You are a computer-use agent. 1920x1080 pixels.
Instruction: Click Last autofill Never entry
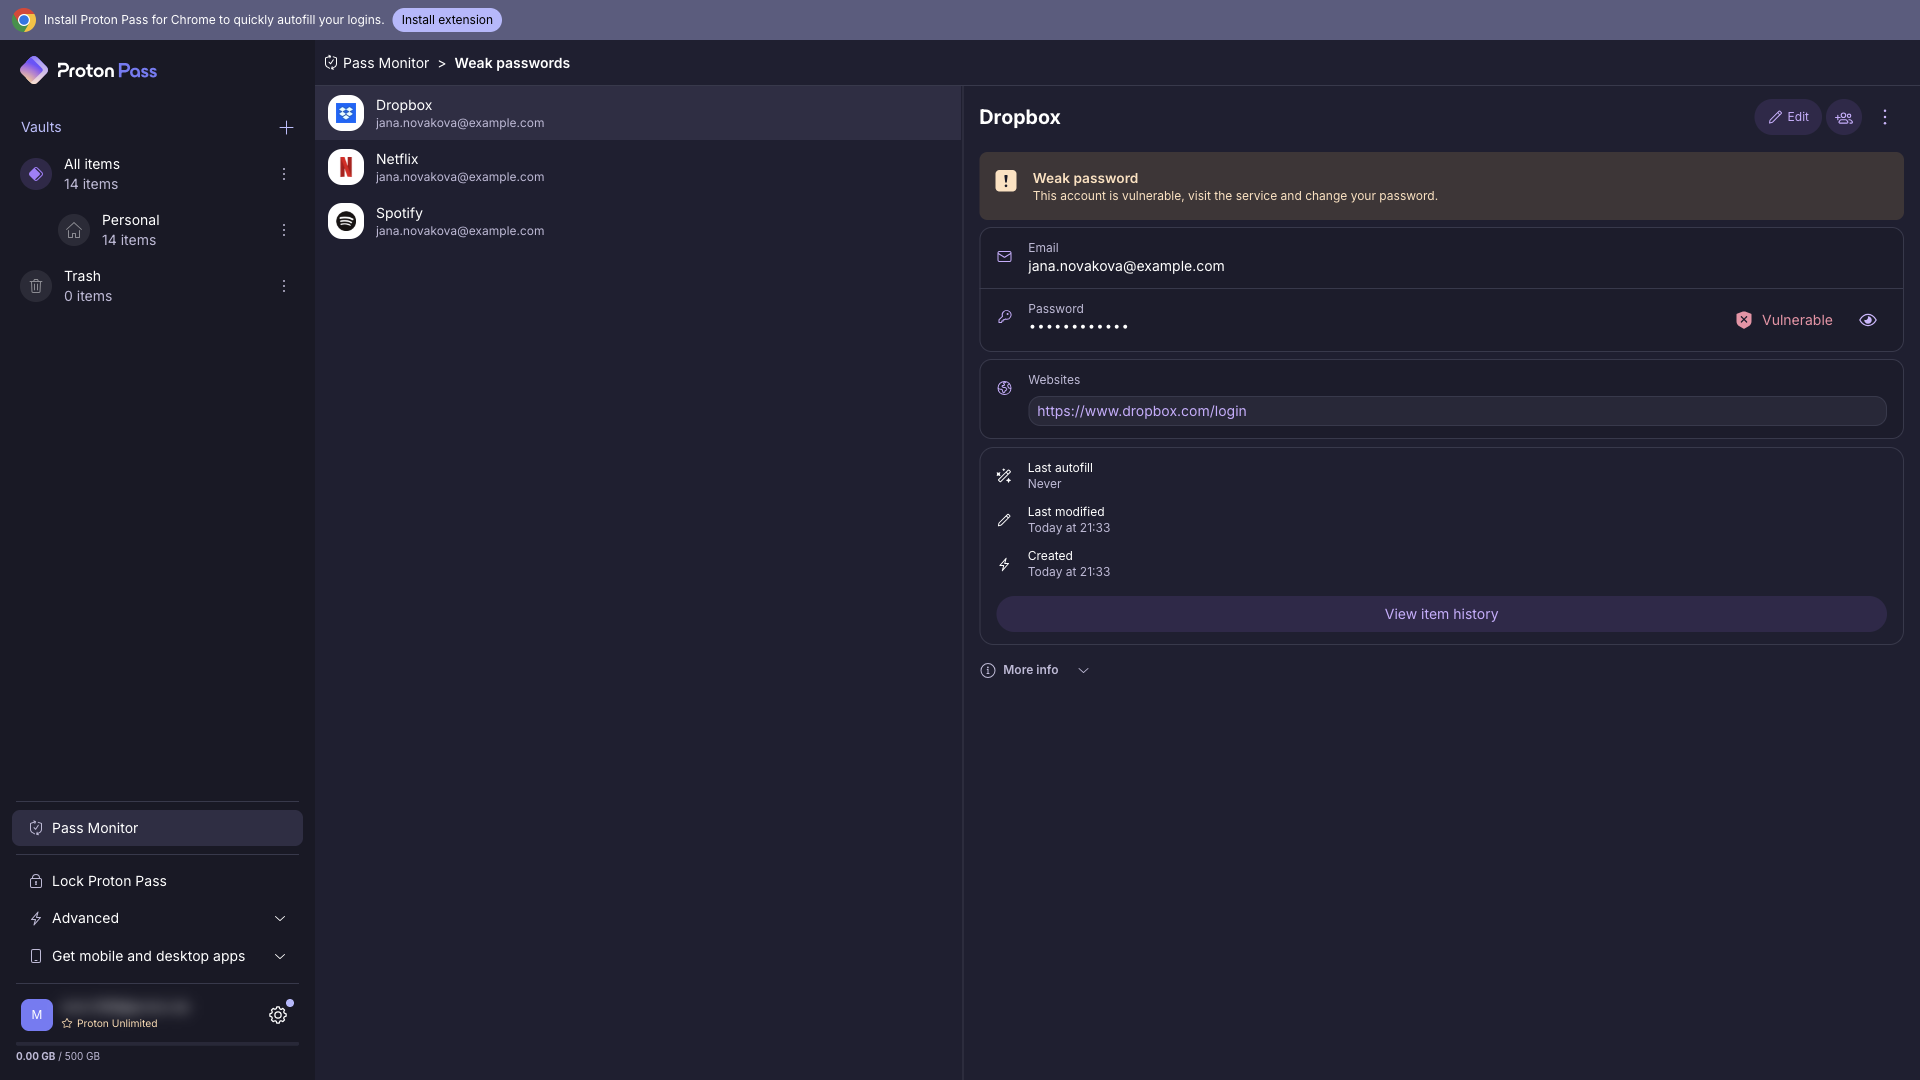tap(1059, 476)
